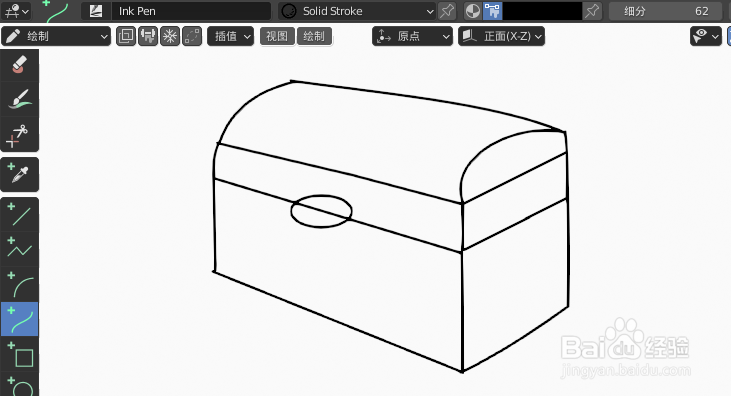This screenshot has height=396, width=731.
Task: Toggle additive drawing snowflake icon
Action: tap(170, 36)
